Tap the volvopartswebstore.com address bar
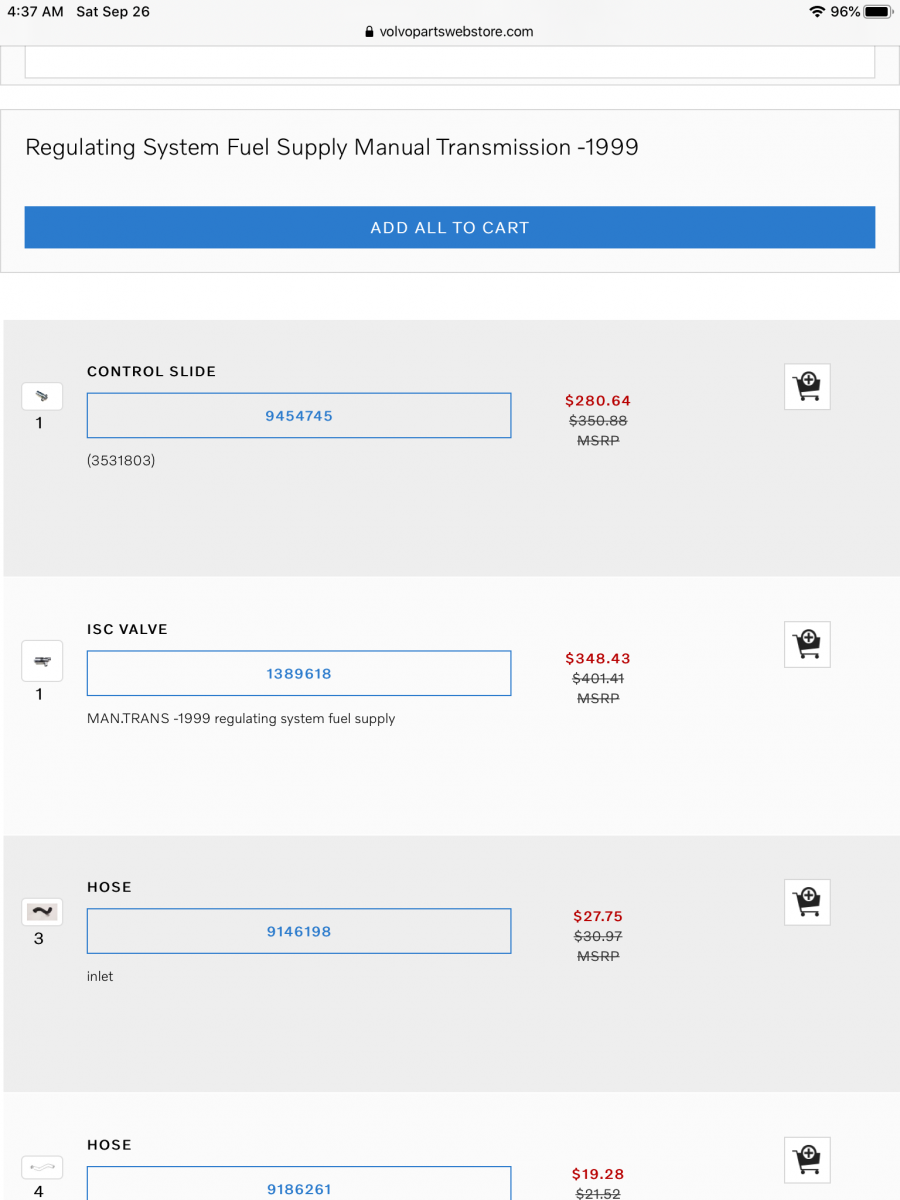 (x=455, y=31)
